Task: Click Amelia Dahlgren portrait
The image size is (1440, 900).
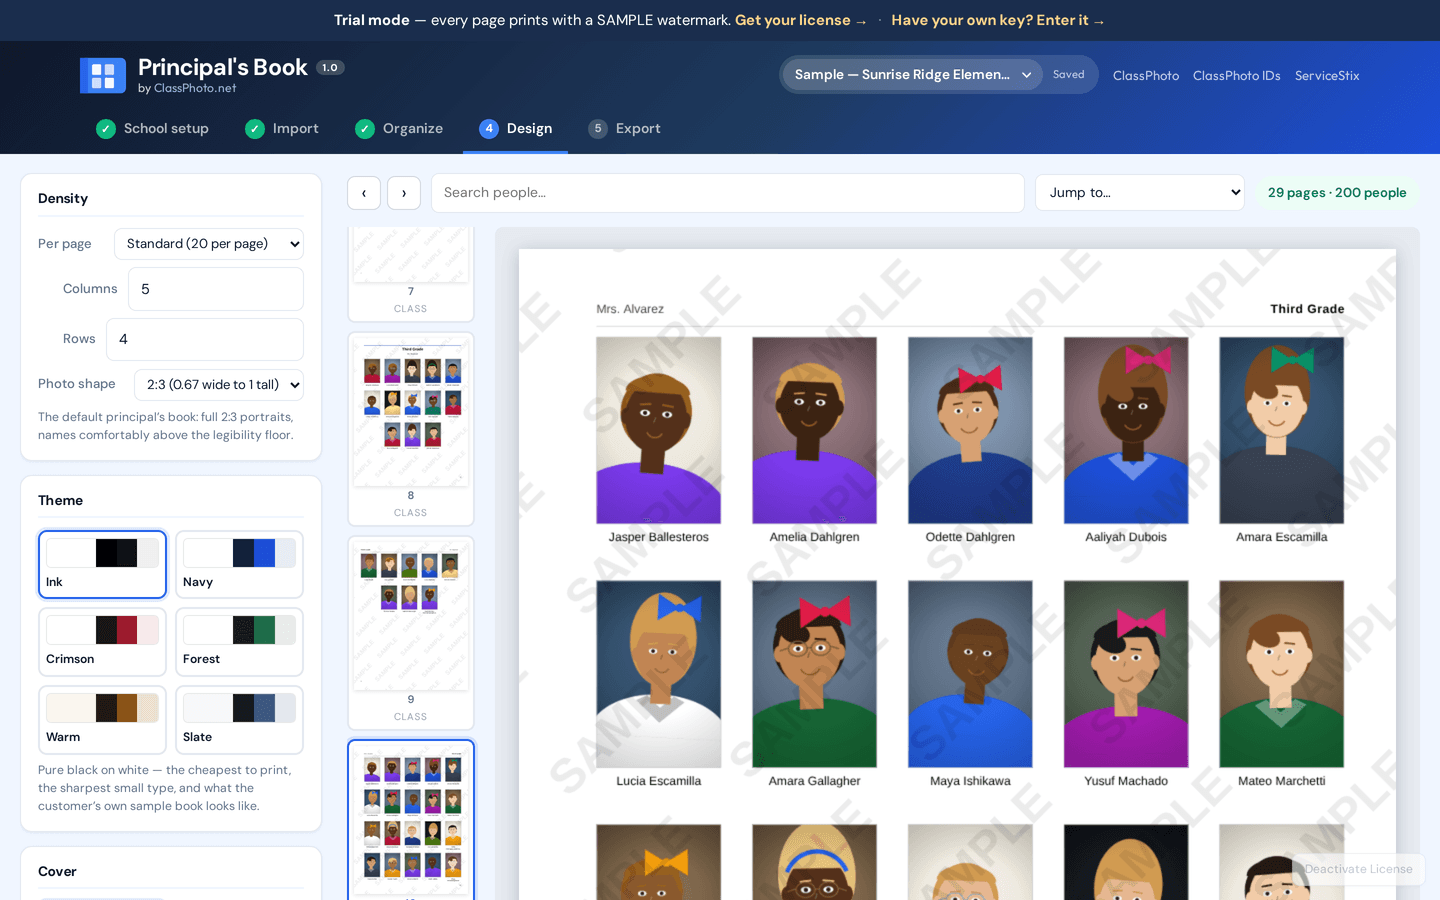Action: click(815, 430)
